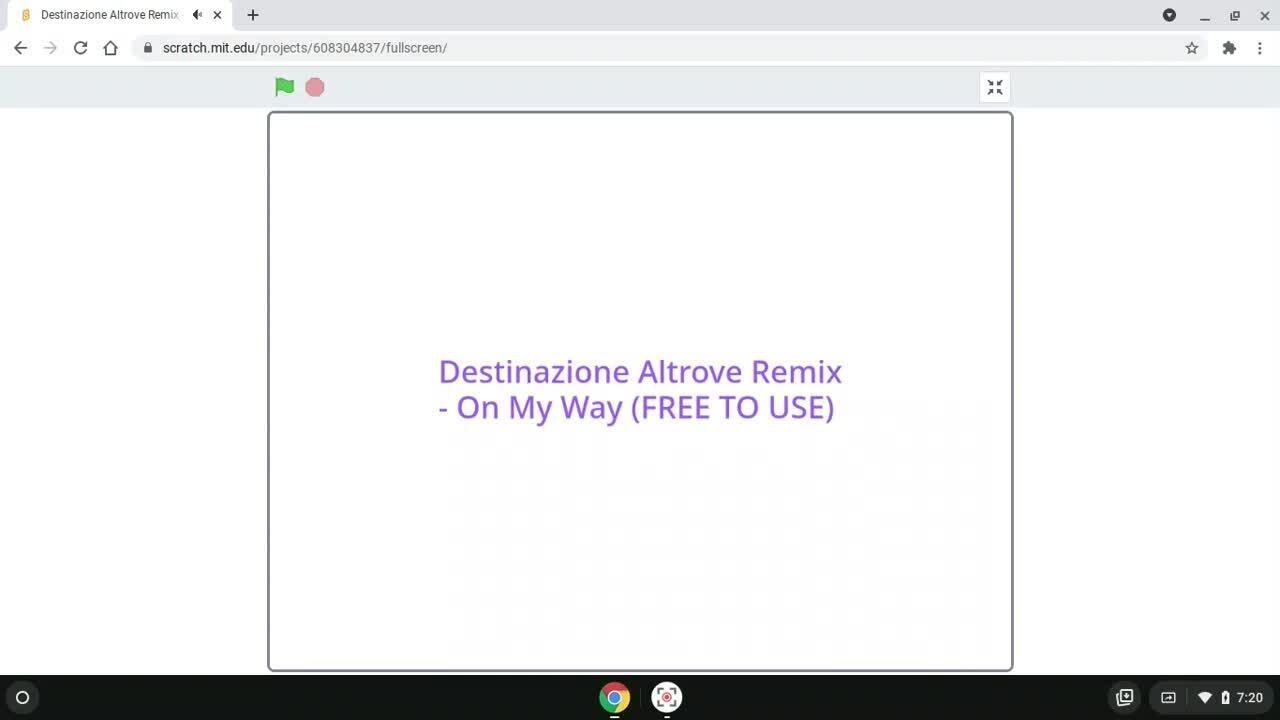
Task: Open Chrome from the shelf
Action: [614, 697]
